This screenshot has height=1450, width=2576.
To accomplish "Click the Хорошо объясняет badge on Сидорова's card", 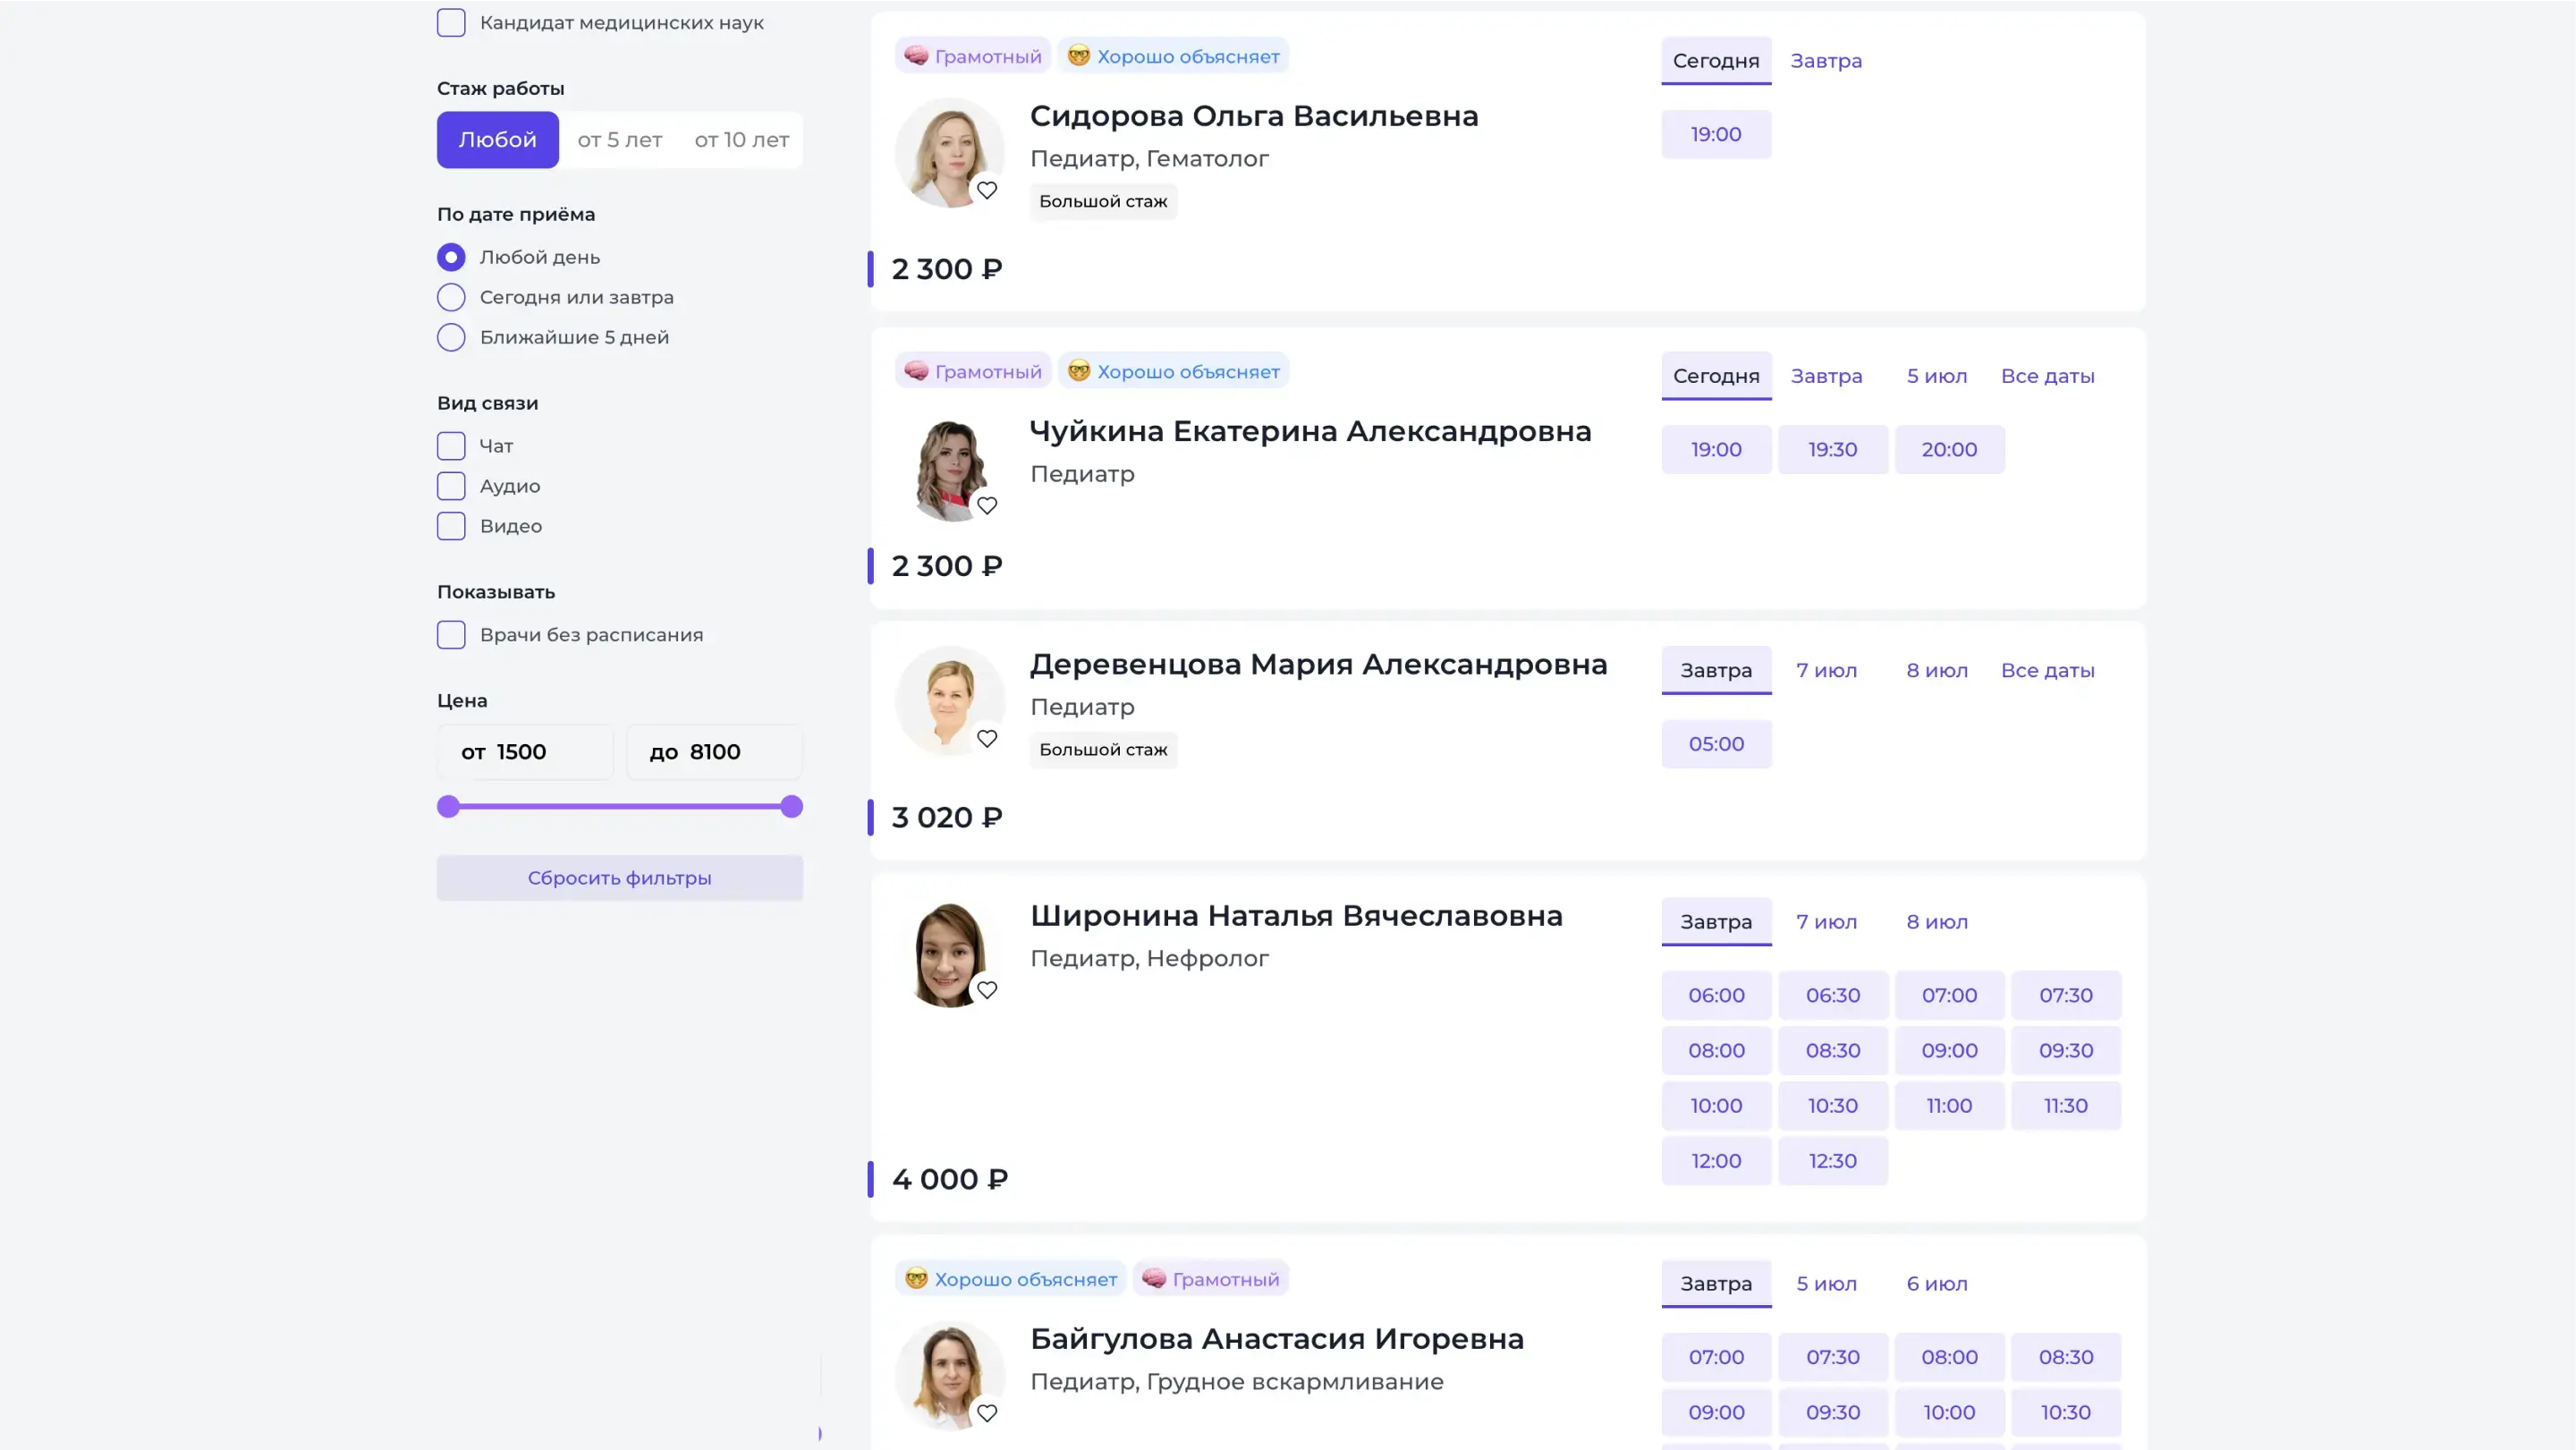I will tap(1173, 56).
